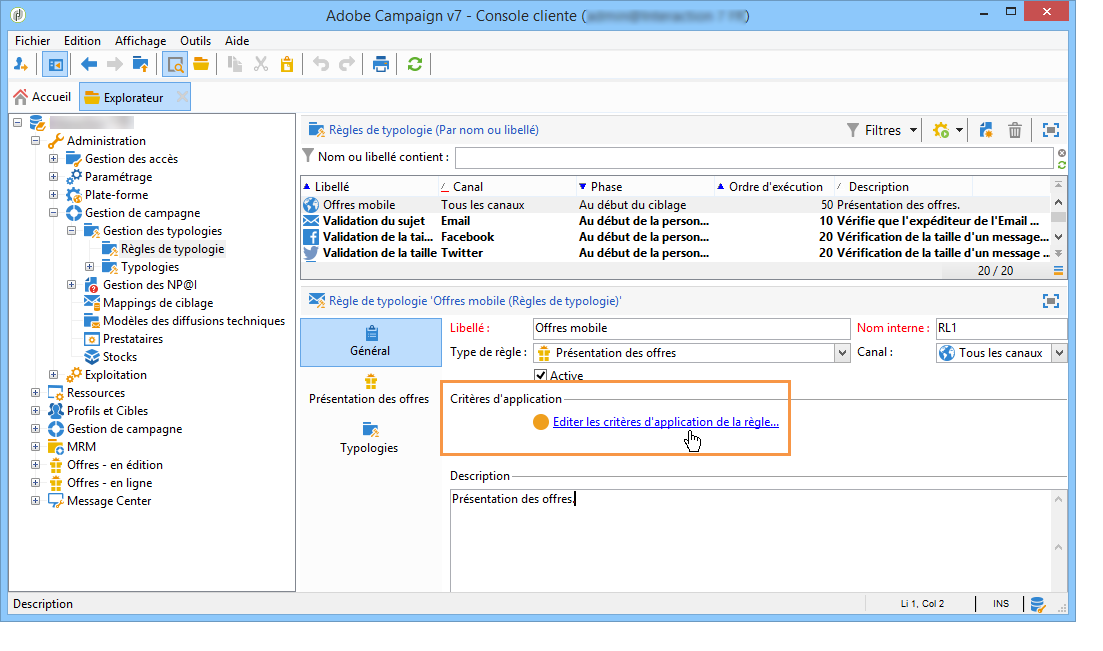Expand the Typologies tree node
The height and width of the screenshot is (651, 1103).
(89, 266)
